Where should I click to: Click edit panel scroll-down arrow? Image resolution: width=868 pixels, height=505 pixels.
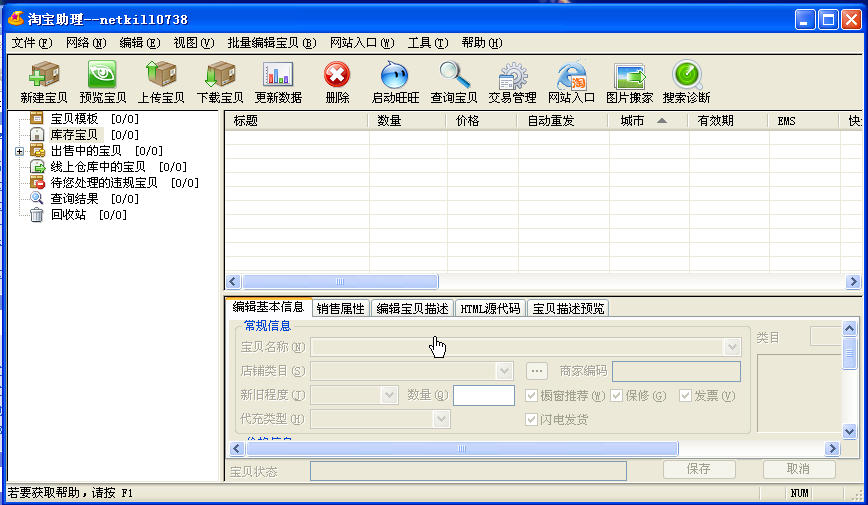[849, 430]
